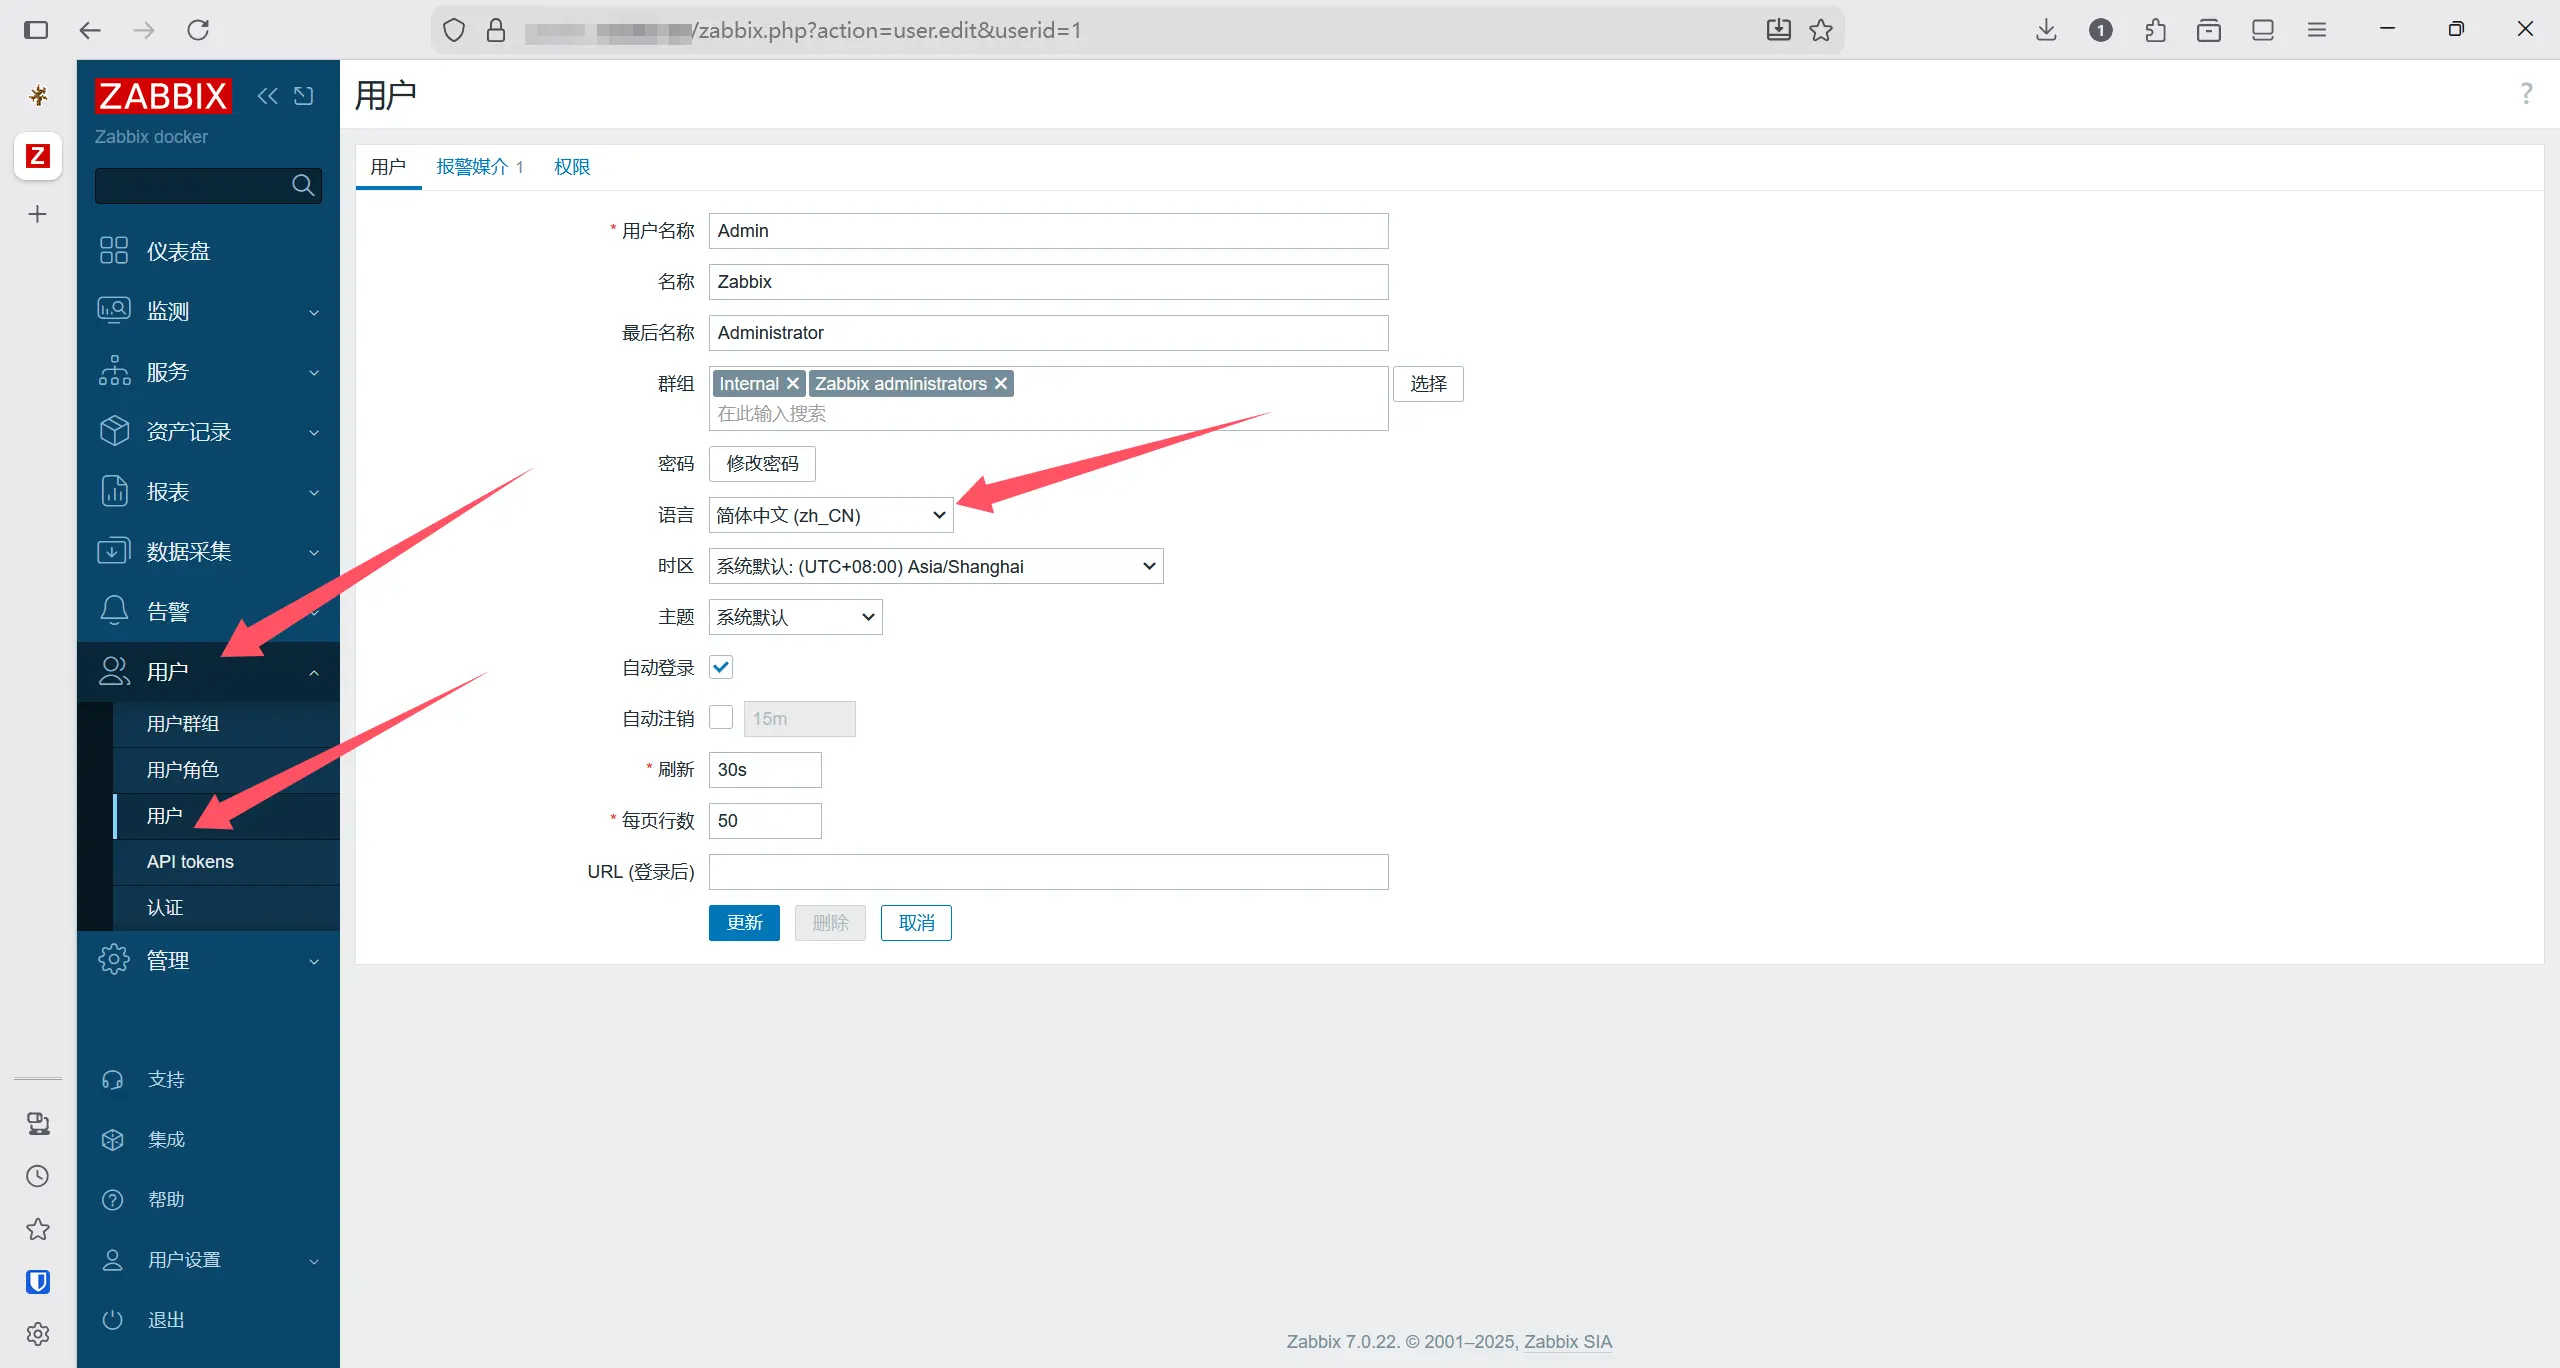Open the 主题 theme dropdown
This screenshot has width=2560, height=1368.
click(x=795, y=617)
